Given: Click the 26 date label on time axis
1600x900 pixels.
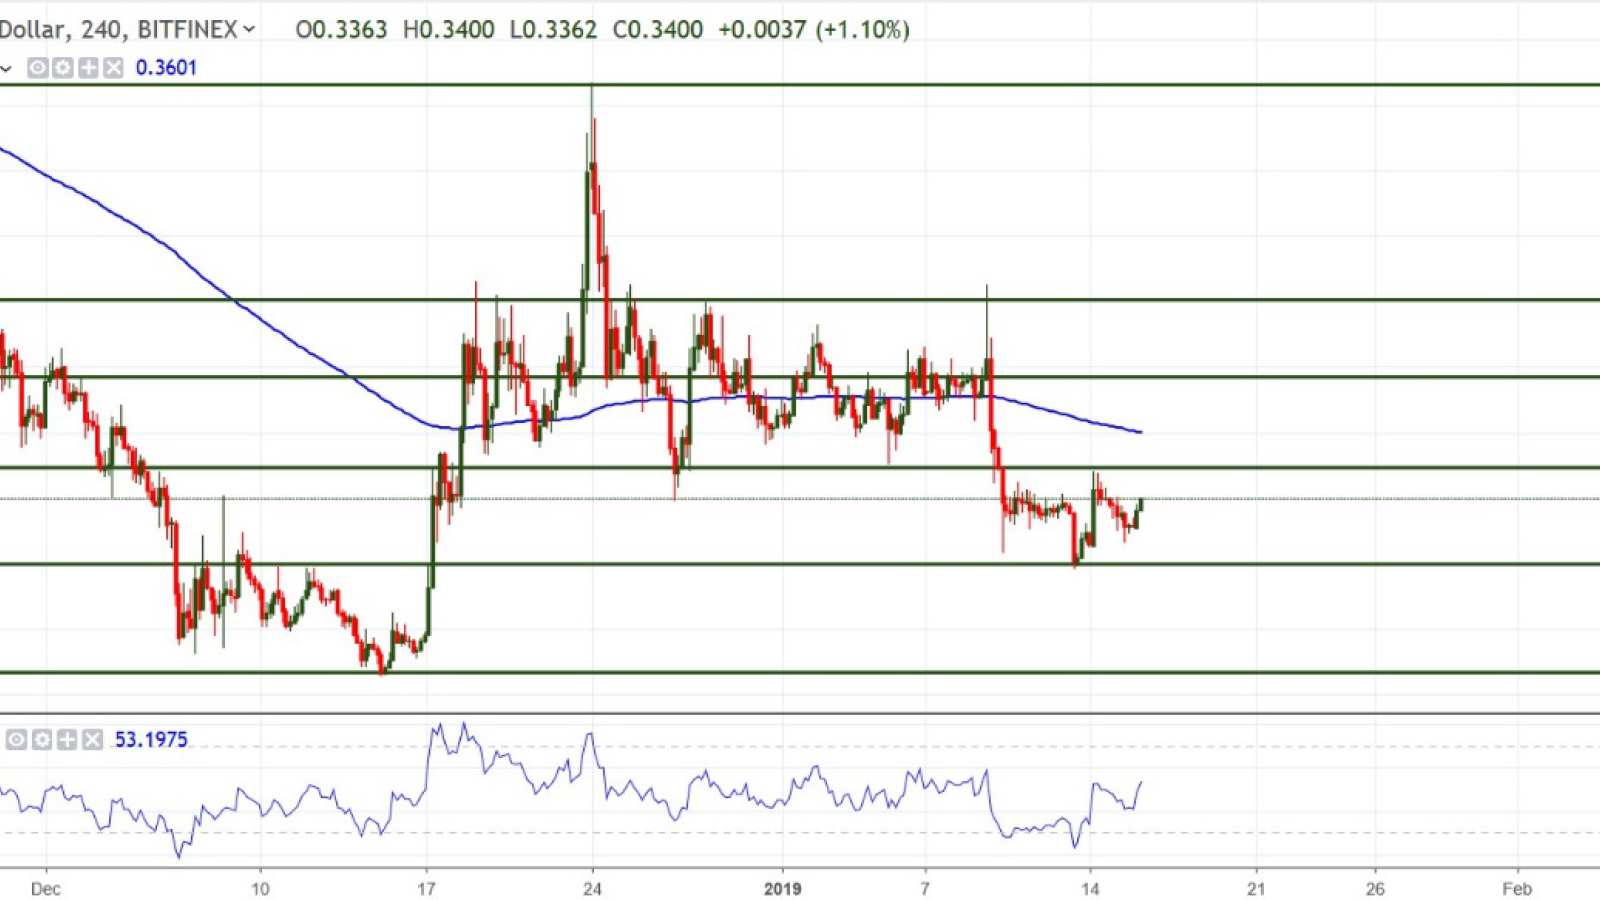Looking at the screenshot, I should (x=1375, y=889).
